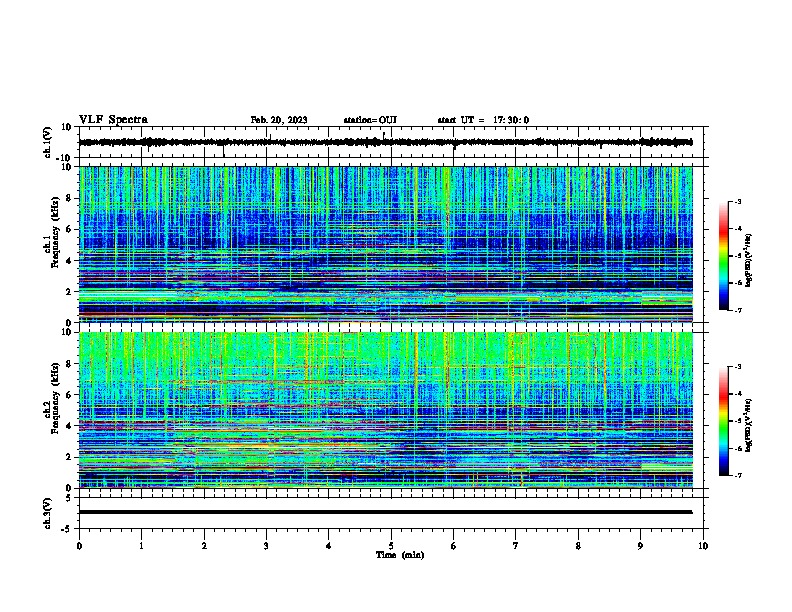Click inside the ch.2 spectrogram panel

pos(385,410)
